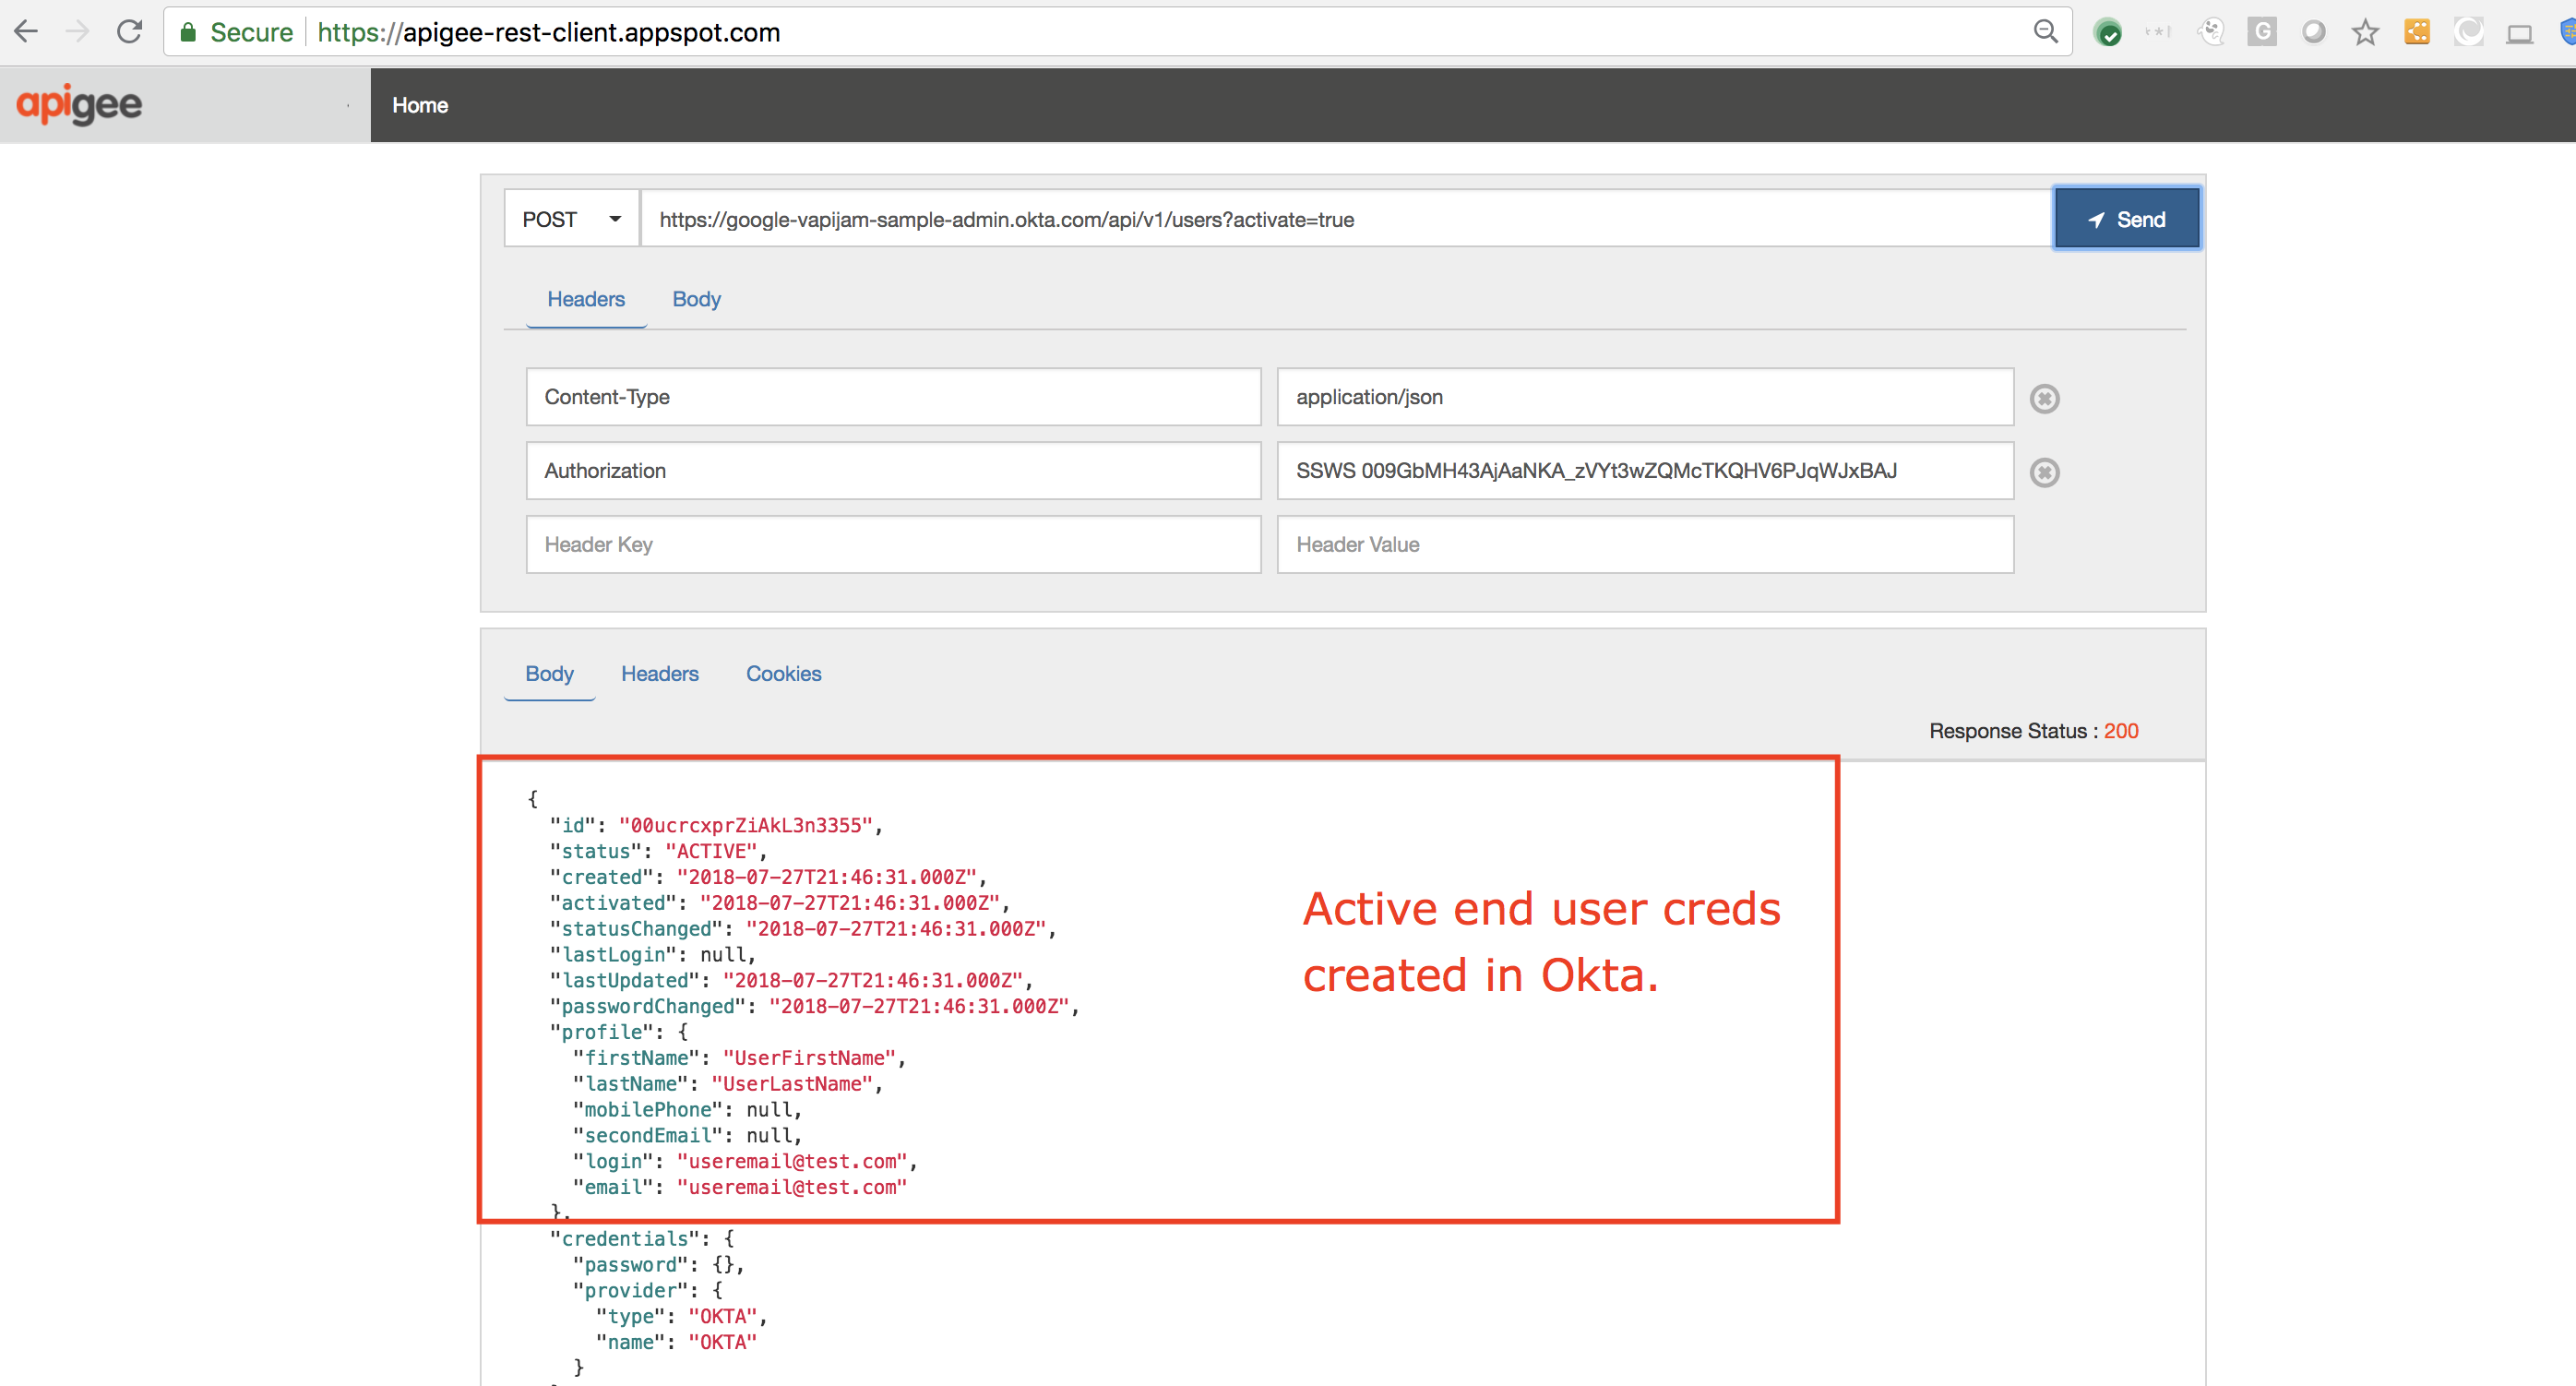Click the zoom-out magnifier in address bar
Image resolution: width=2576 pixels, height=1386 pixels.
[x=2046, y=32]
